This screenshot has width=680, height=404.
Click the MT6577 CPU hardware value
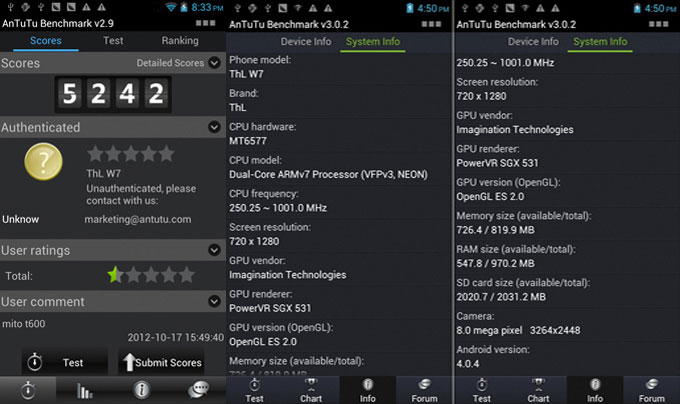(x=248, y=141)
